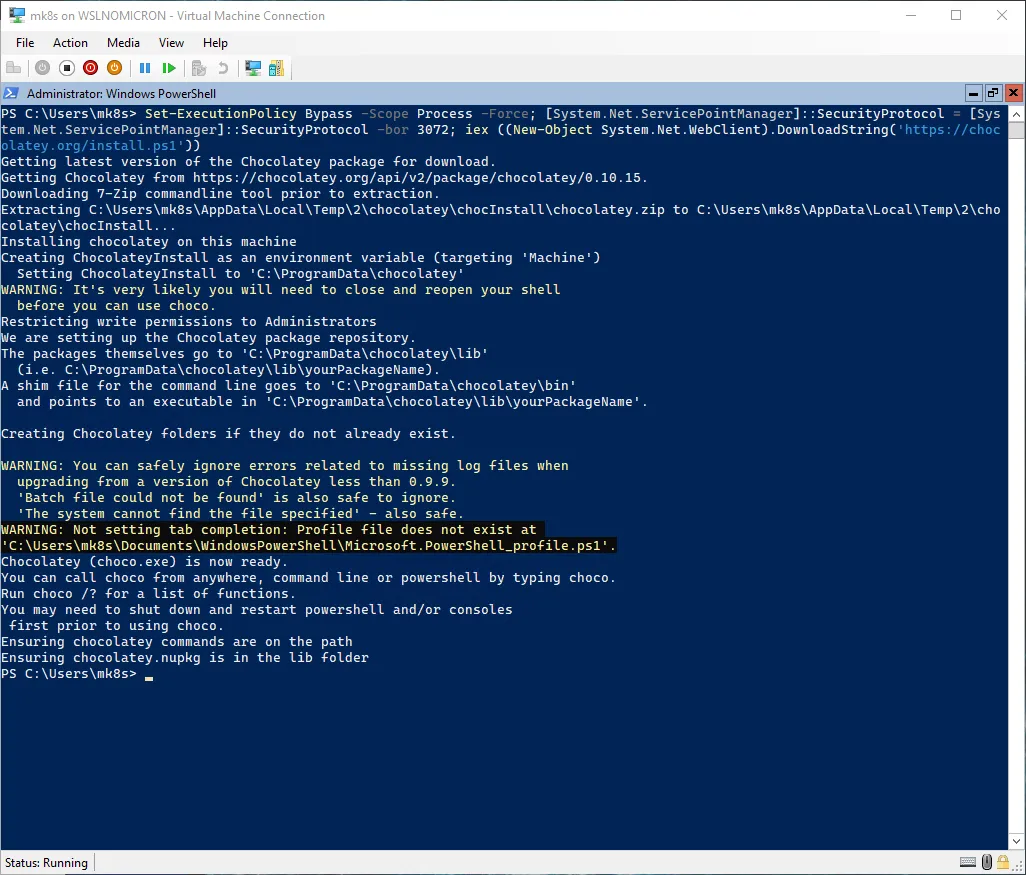Save VM state with the orange power icon

[114, 68]
